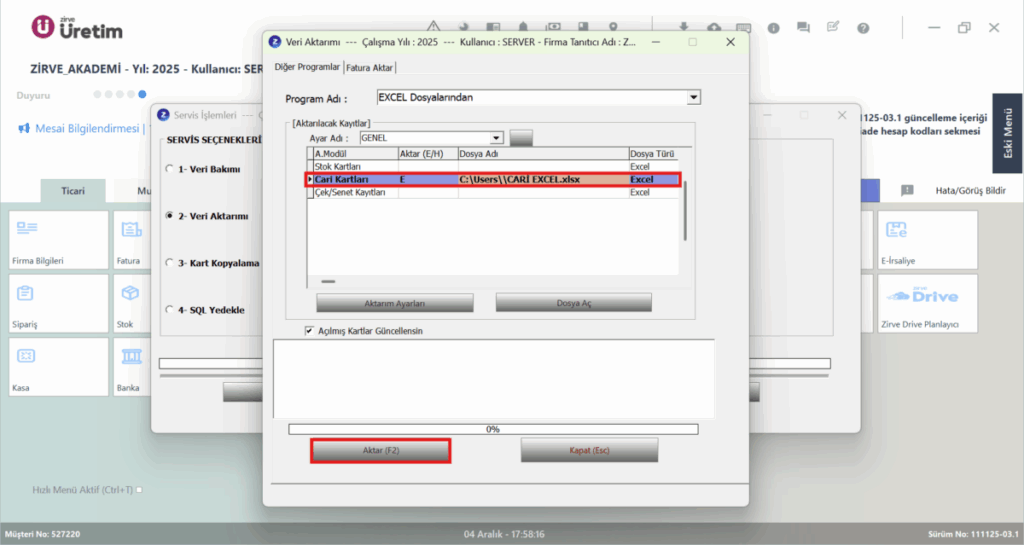Switch to Diğer Programlar tab
This screenshot has height=545, width=1024.
(307, 67)
